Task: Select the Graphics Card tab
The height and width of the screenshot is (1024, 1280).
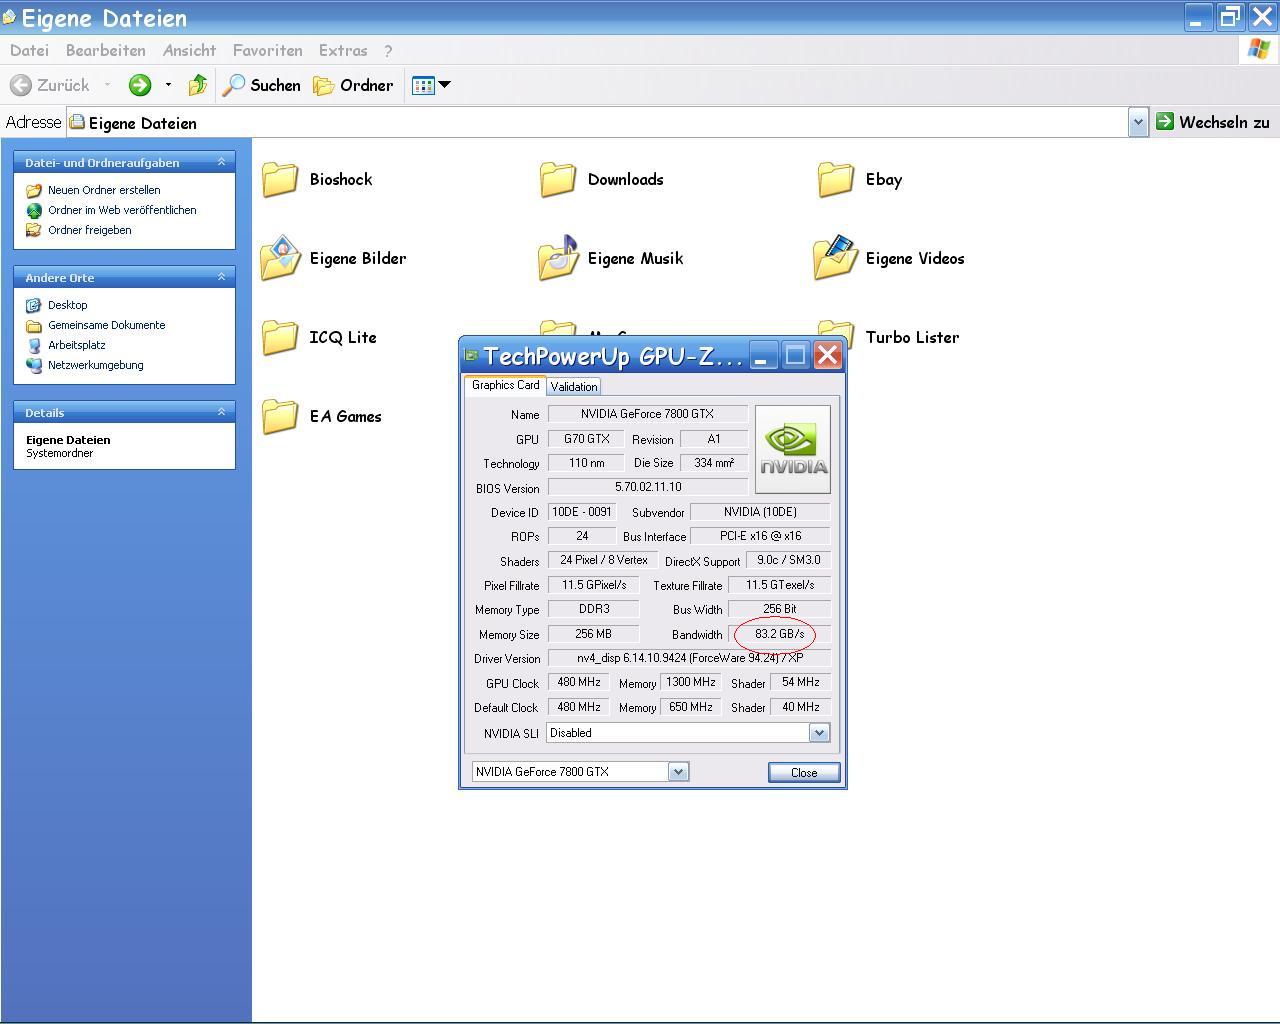Action: [x=505, y=385]
